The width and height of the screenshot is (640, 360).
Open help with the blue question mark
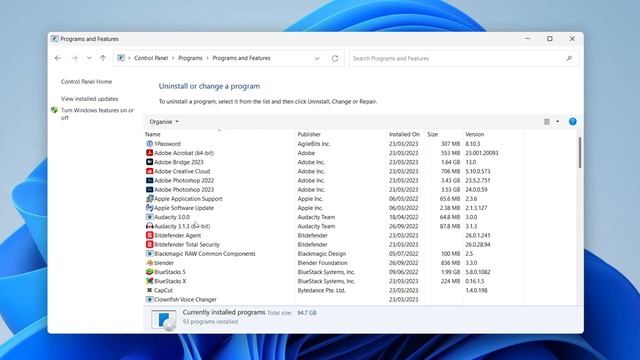[572, 122]
